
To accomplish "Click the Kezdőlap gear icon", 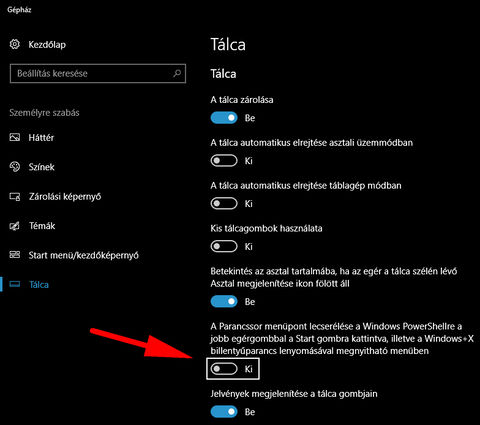I will click(x=15, y=44).
